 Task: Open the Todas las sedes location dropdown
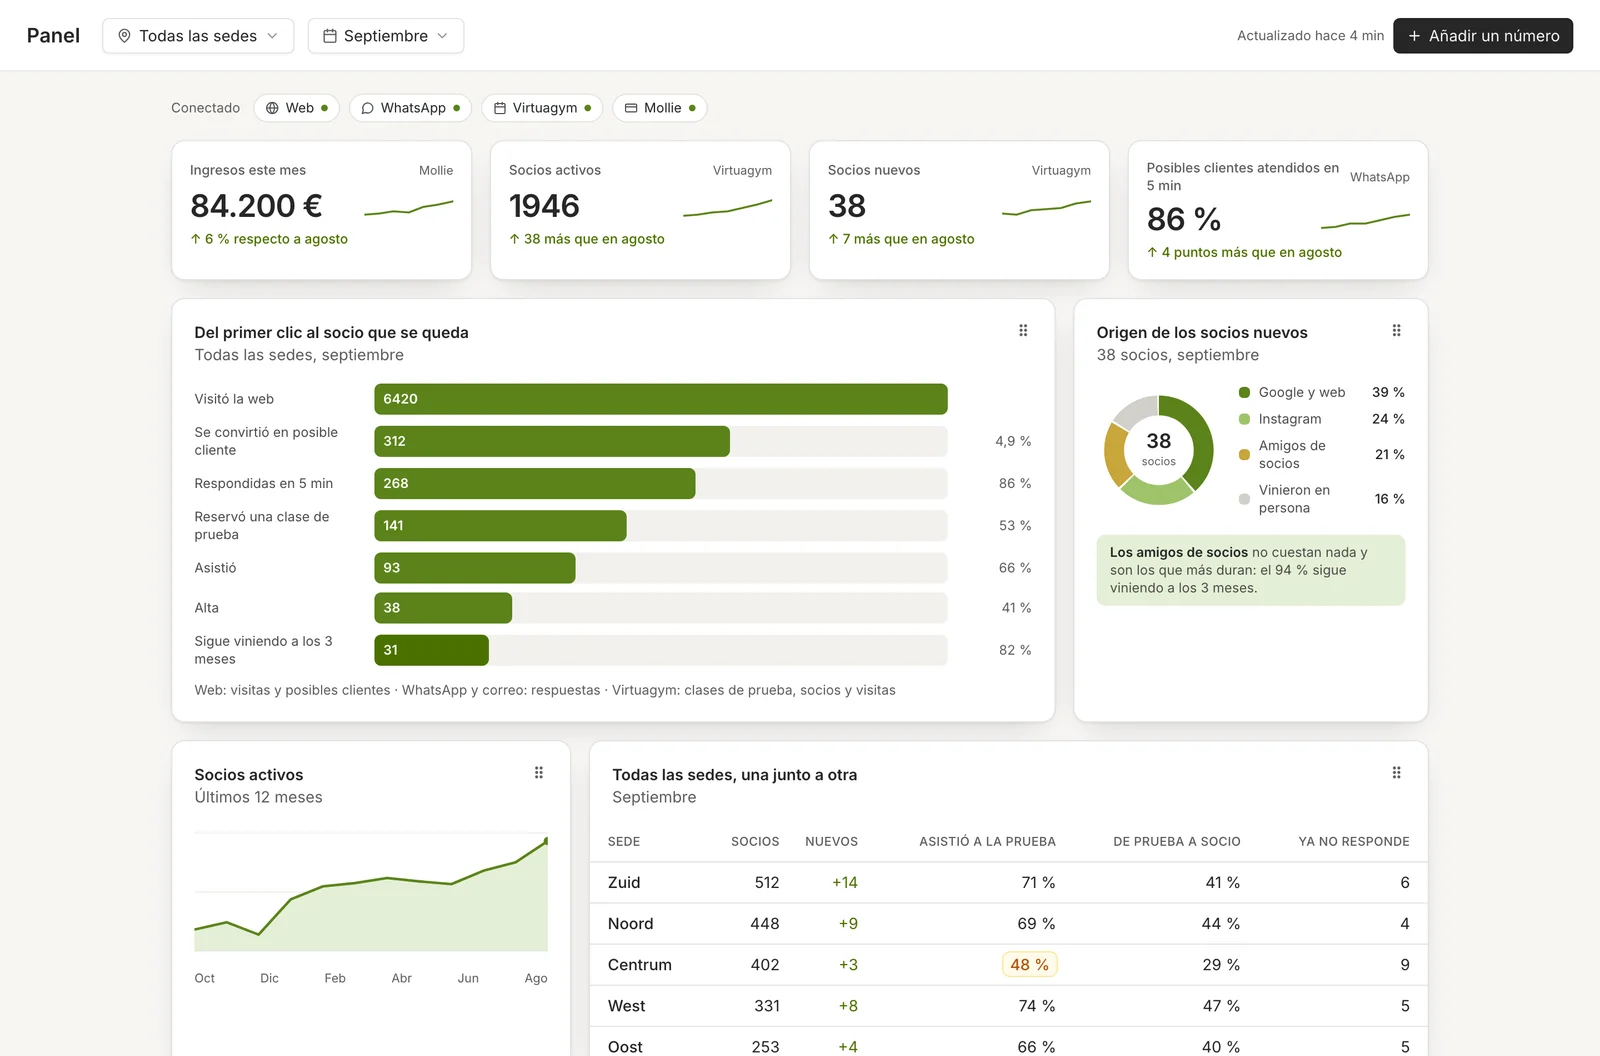[x=198, y=36]
